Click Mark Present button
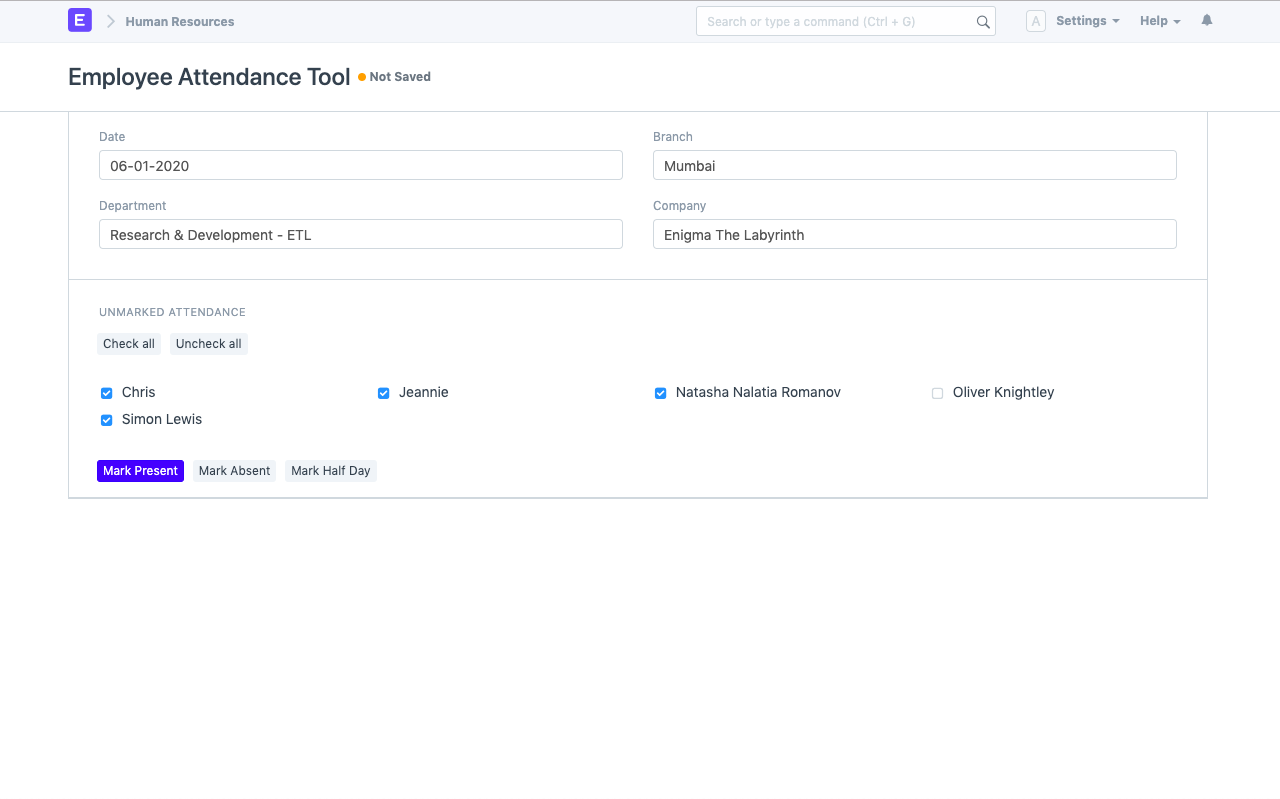Viewport: 1280px width, 799px height. pos(140,471)
